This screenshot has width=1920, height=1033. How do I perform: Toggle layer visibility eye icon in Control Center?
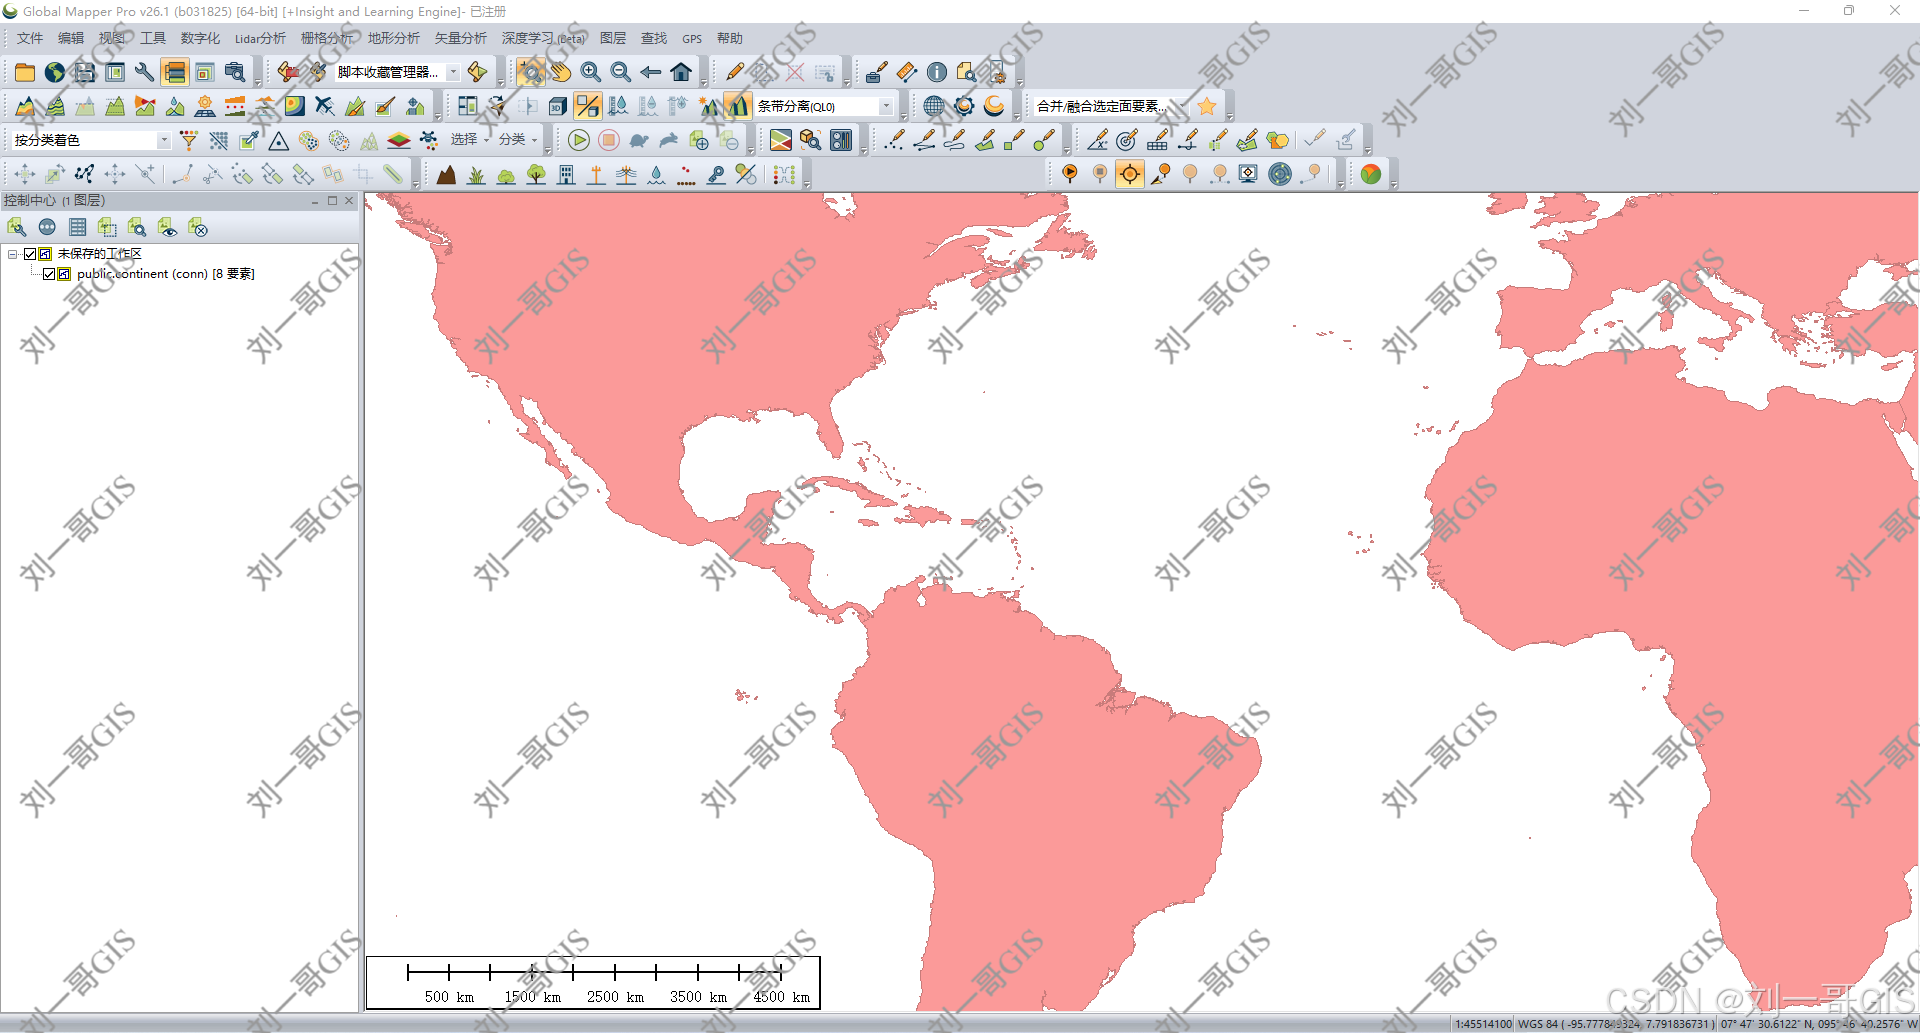coord(167,228)
